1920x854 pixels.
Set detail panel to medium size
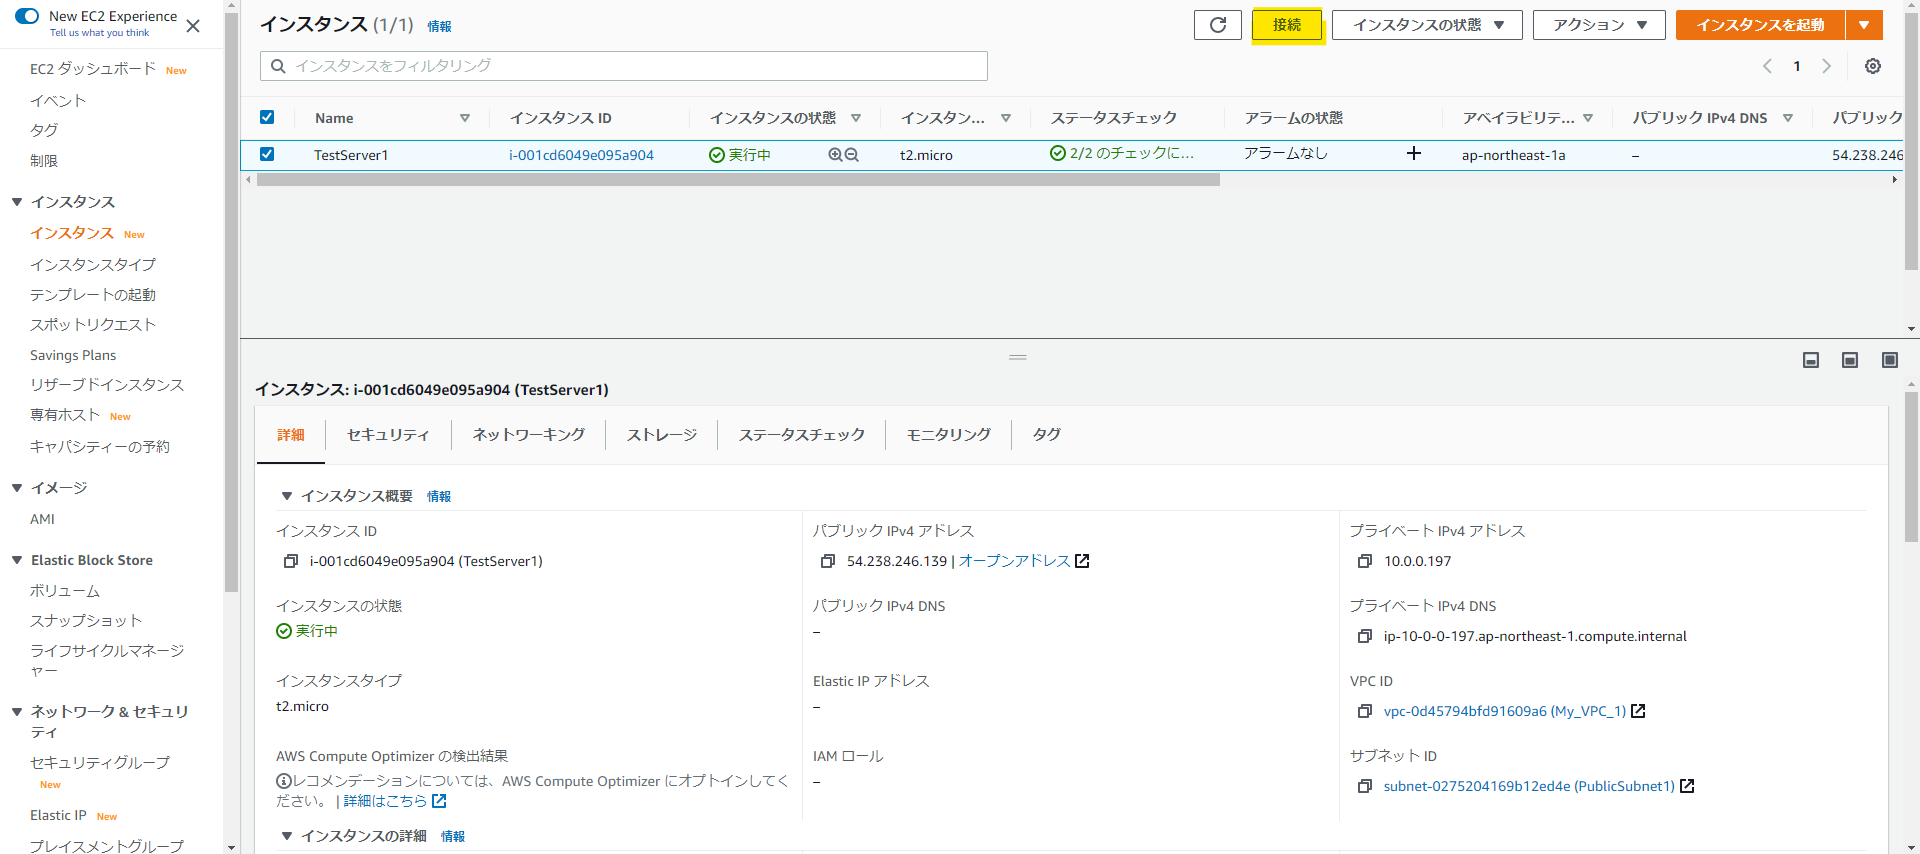tap(1850, 360)
